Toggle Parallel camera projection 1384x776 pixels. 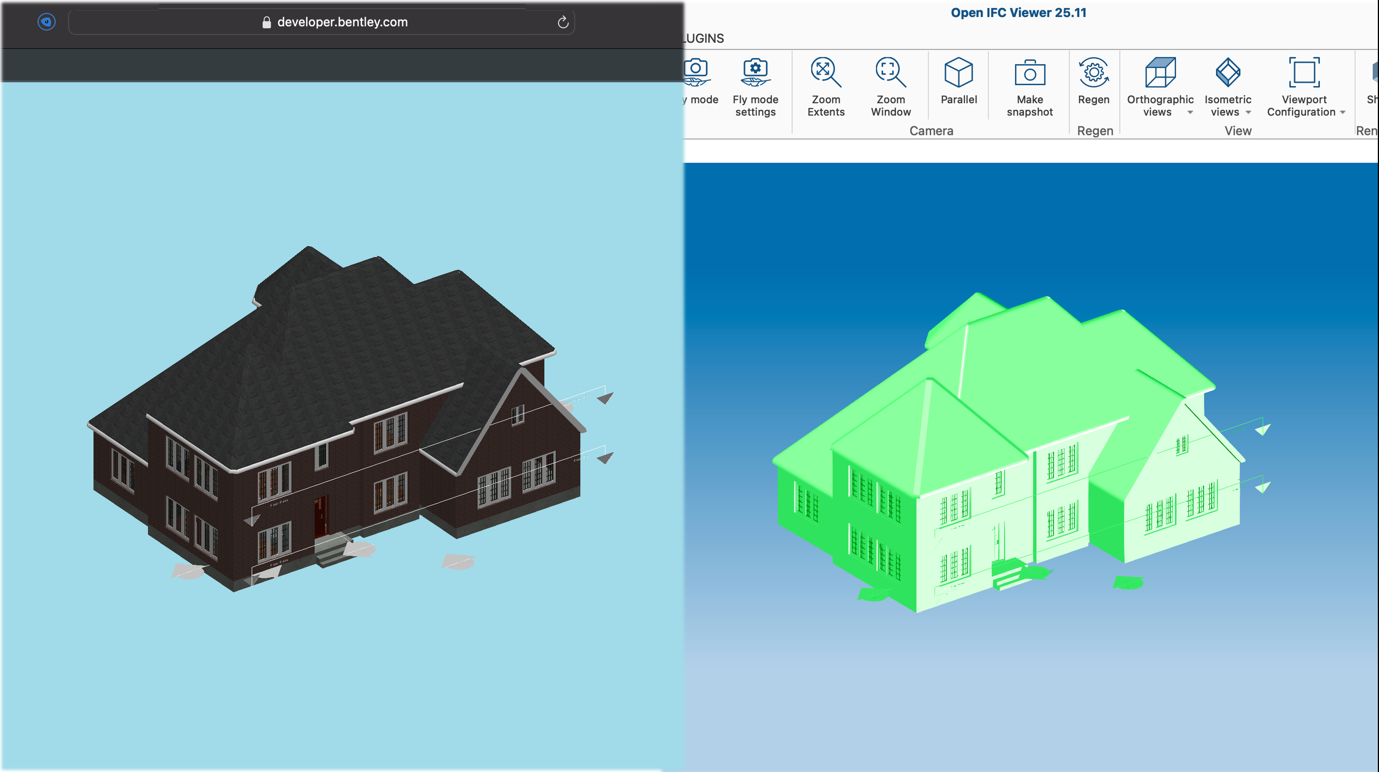[x=958, y=82]
